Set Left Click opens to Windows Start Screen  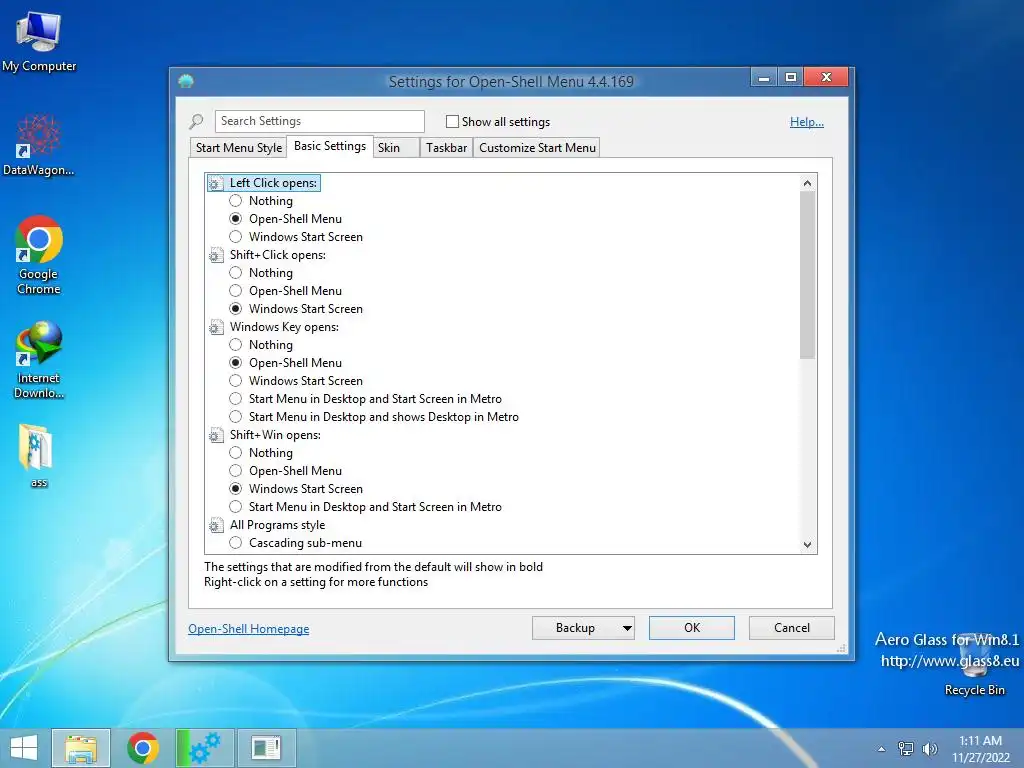coord(236,236)
